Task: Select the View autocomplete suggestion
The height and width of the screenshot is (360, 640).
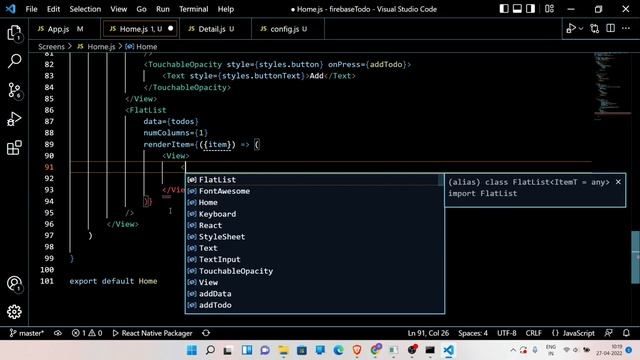Action: coord(315,282)
